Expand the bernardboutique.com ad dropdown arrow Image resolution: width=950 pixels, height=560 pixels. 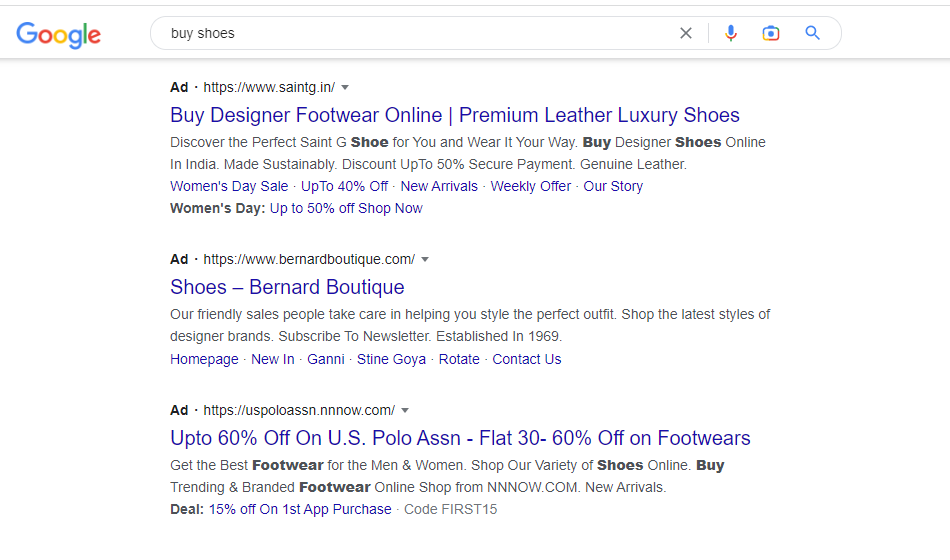click(425, 260)
